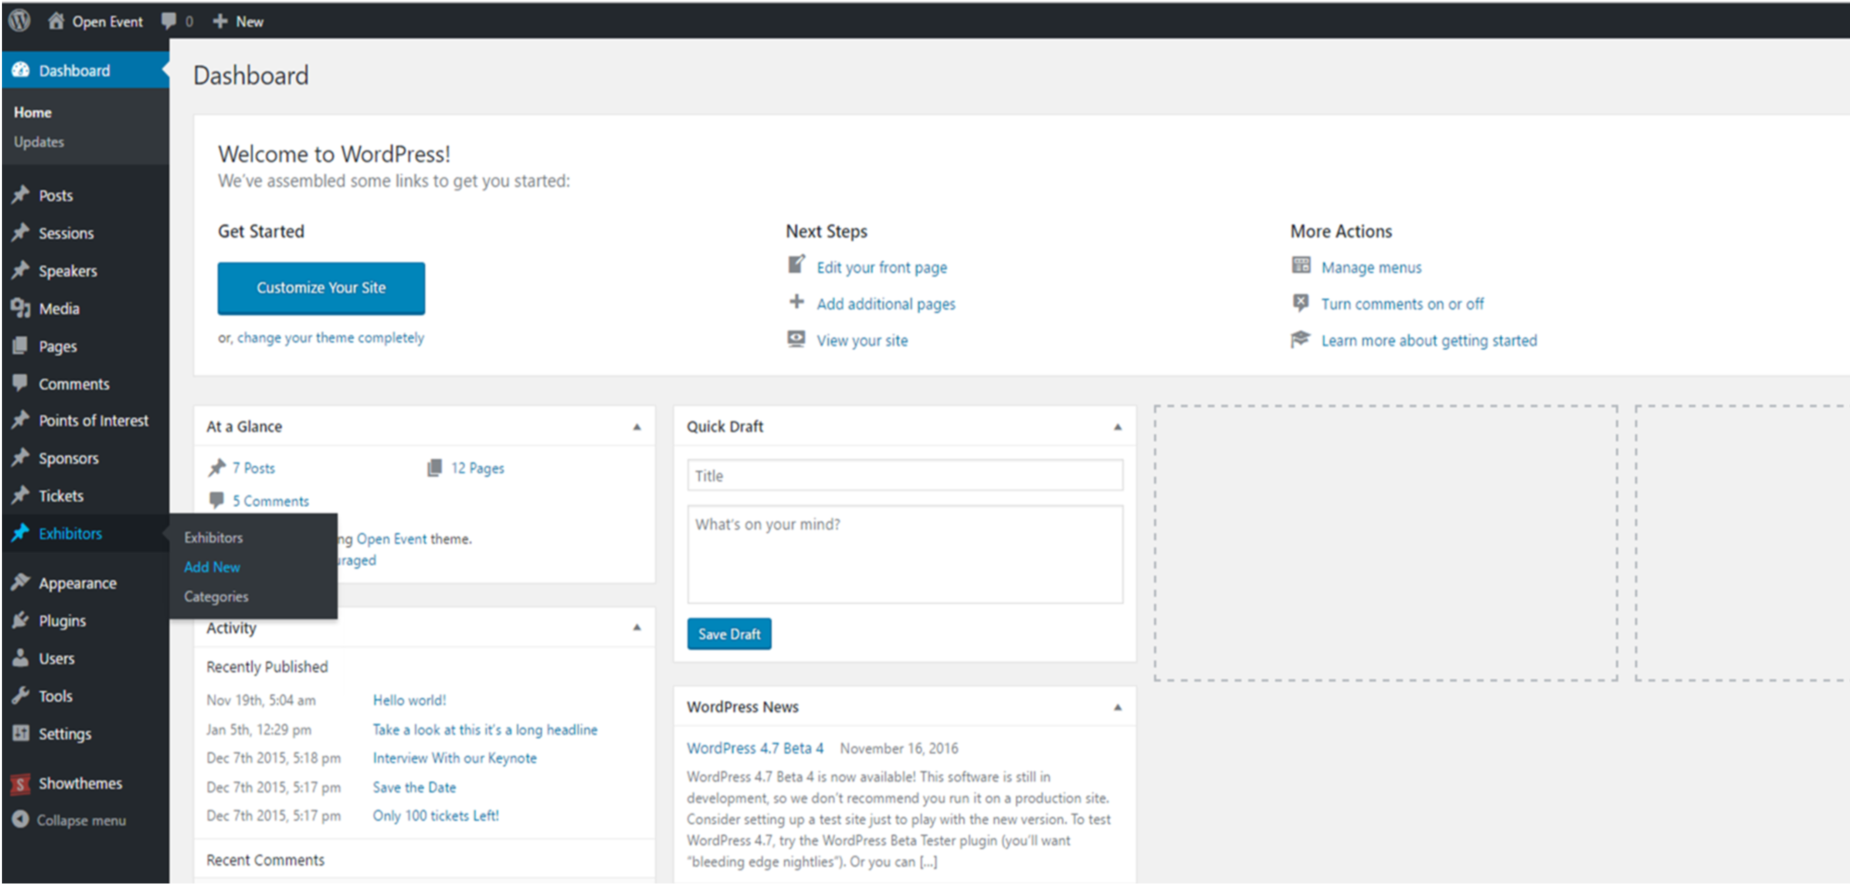
Task: Click the Tickets pin icon in sidebar
Action: click(20, 495)
